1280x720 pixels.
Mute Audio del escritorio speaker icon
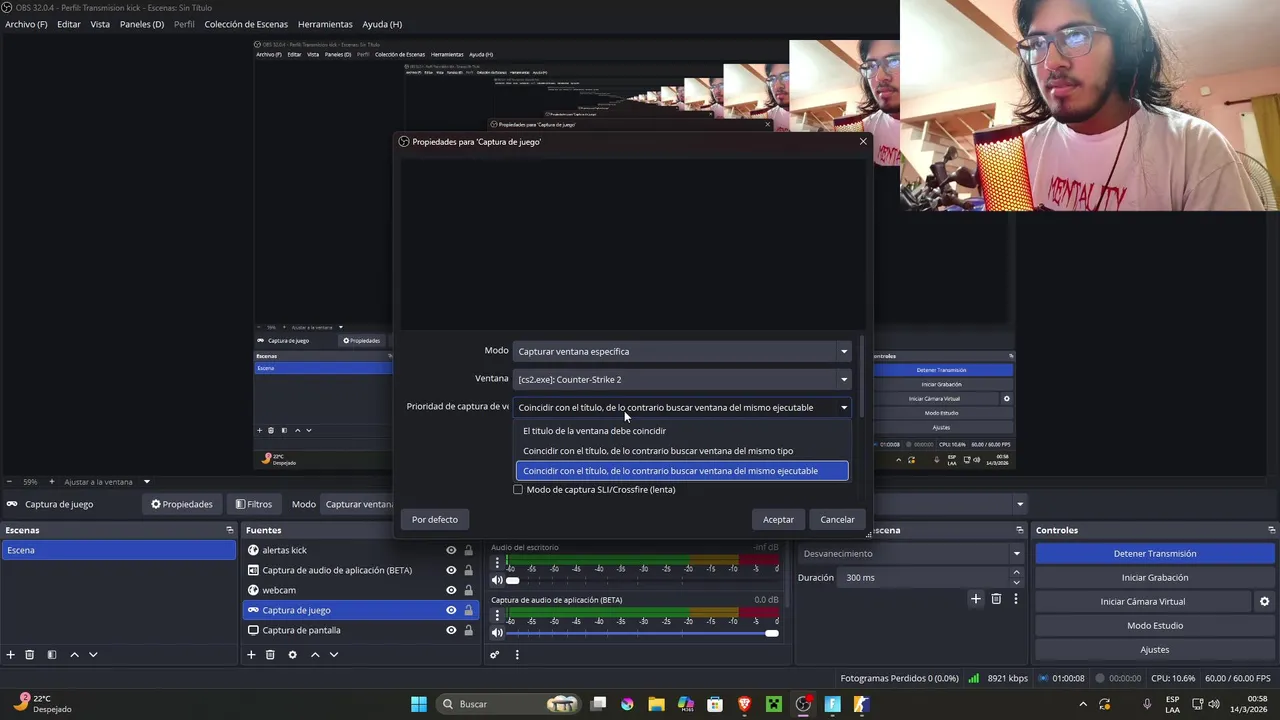click(x=497, y=580)
